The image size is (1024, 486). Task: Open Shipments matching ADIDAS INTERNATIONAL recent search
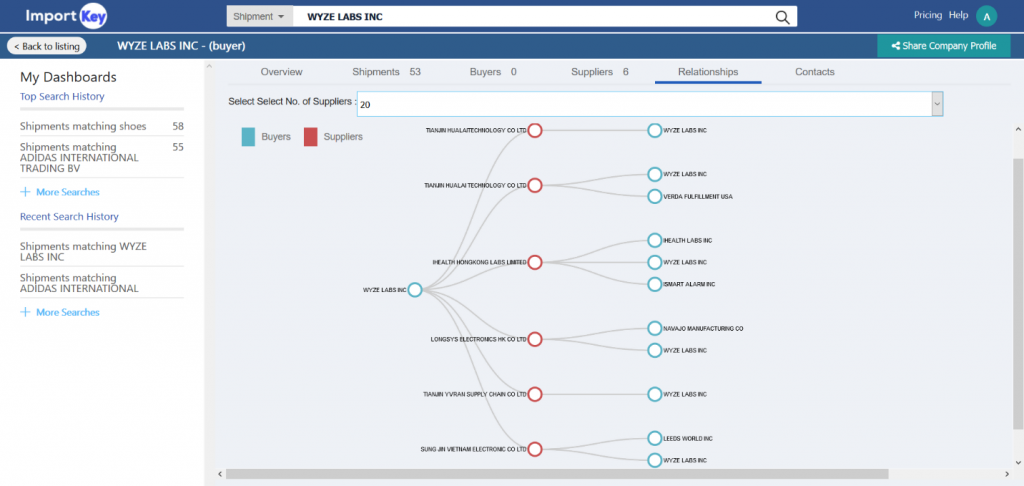click(x=79, y=283)
